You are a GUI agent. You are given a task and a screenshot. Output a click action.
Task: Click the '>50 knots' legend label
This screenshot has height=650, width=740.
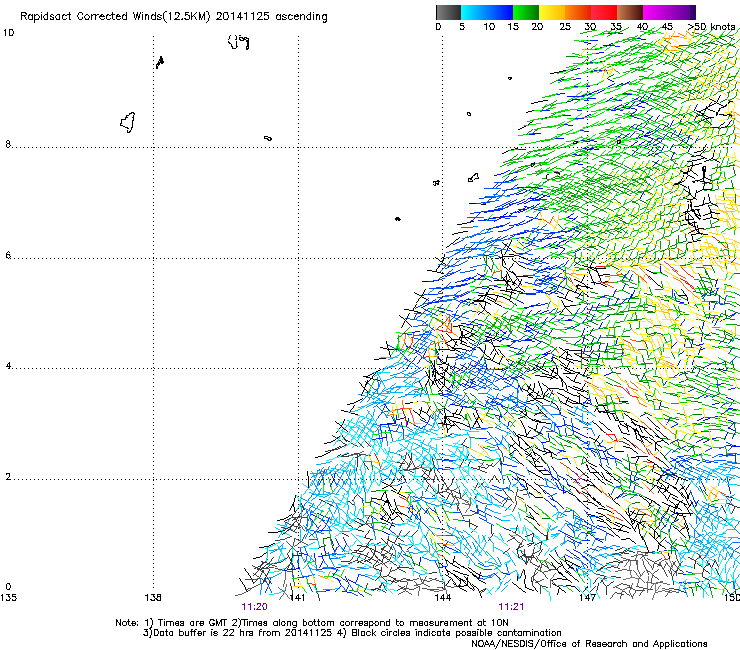point(711,27)
